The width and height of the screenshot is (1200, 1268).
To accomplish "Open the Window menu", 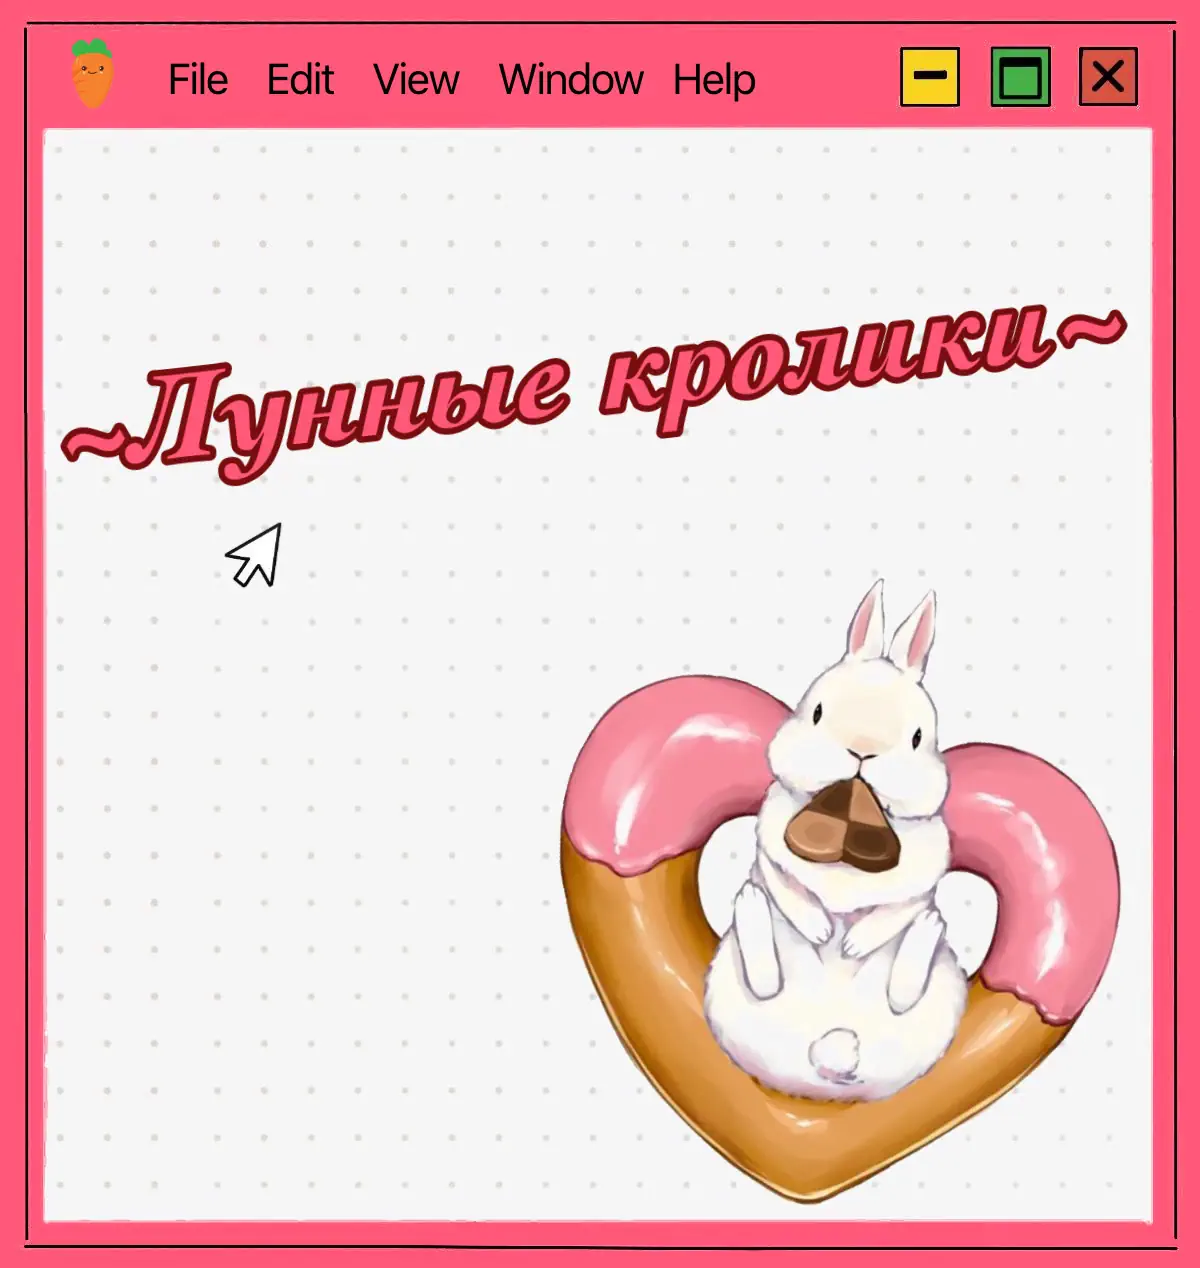I will tap(571, 80).
